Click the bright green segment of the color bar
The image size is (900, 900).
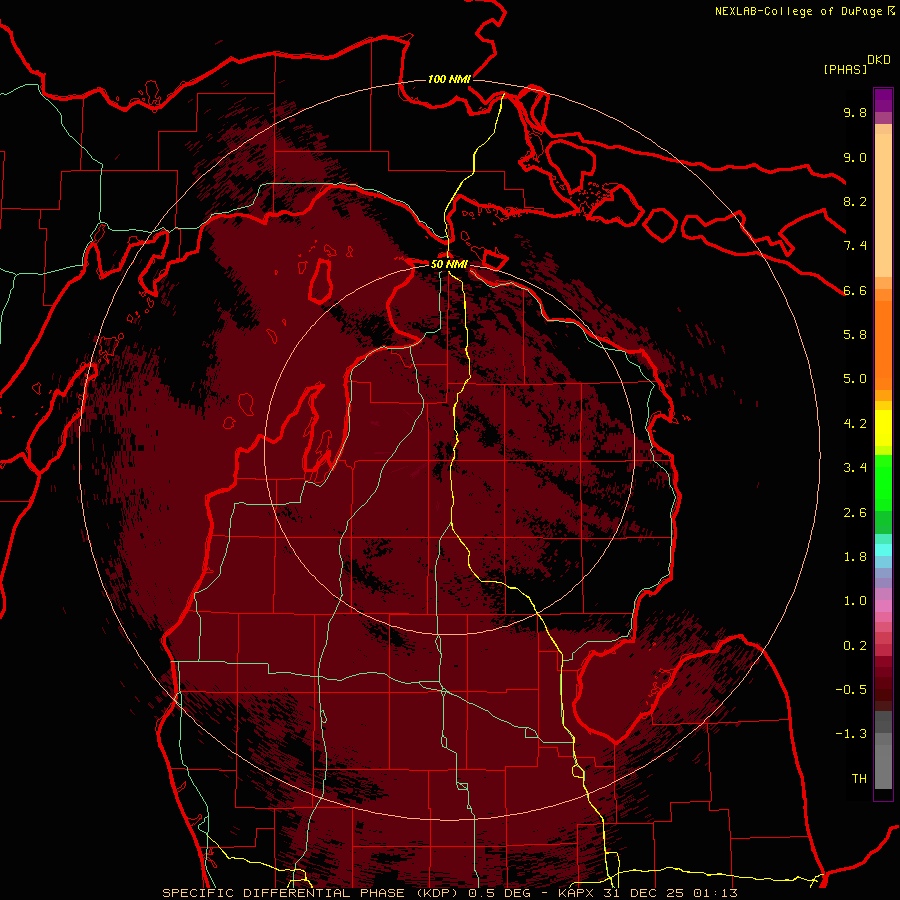tap(883, 483)
